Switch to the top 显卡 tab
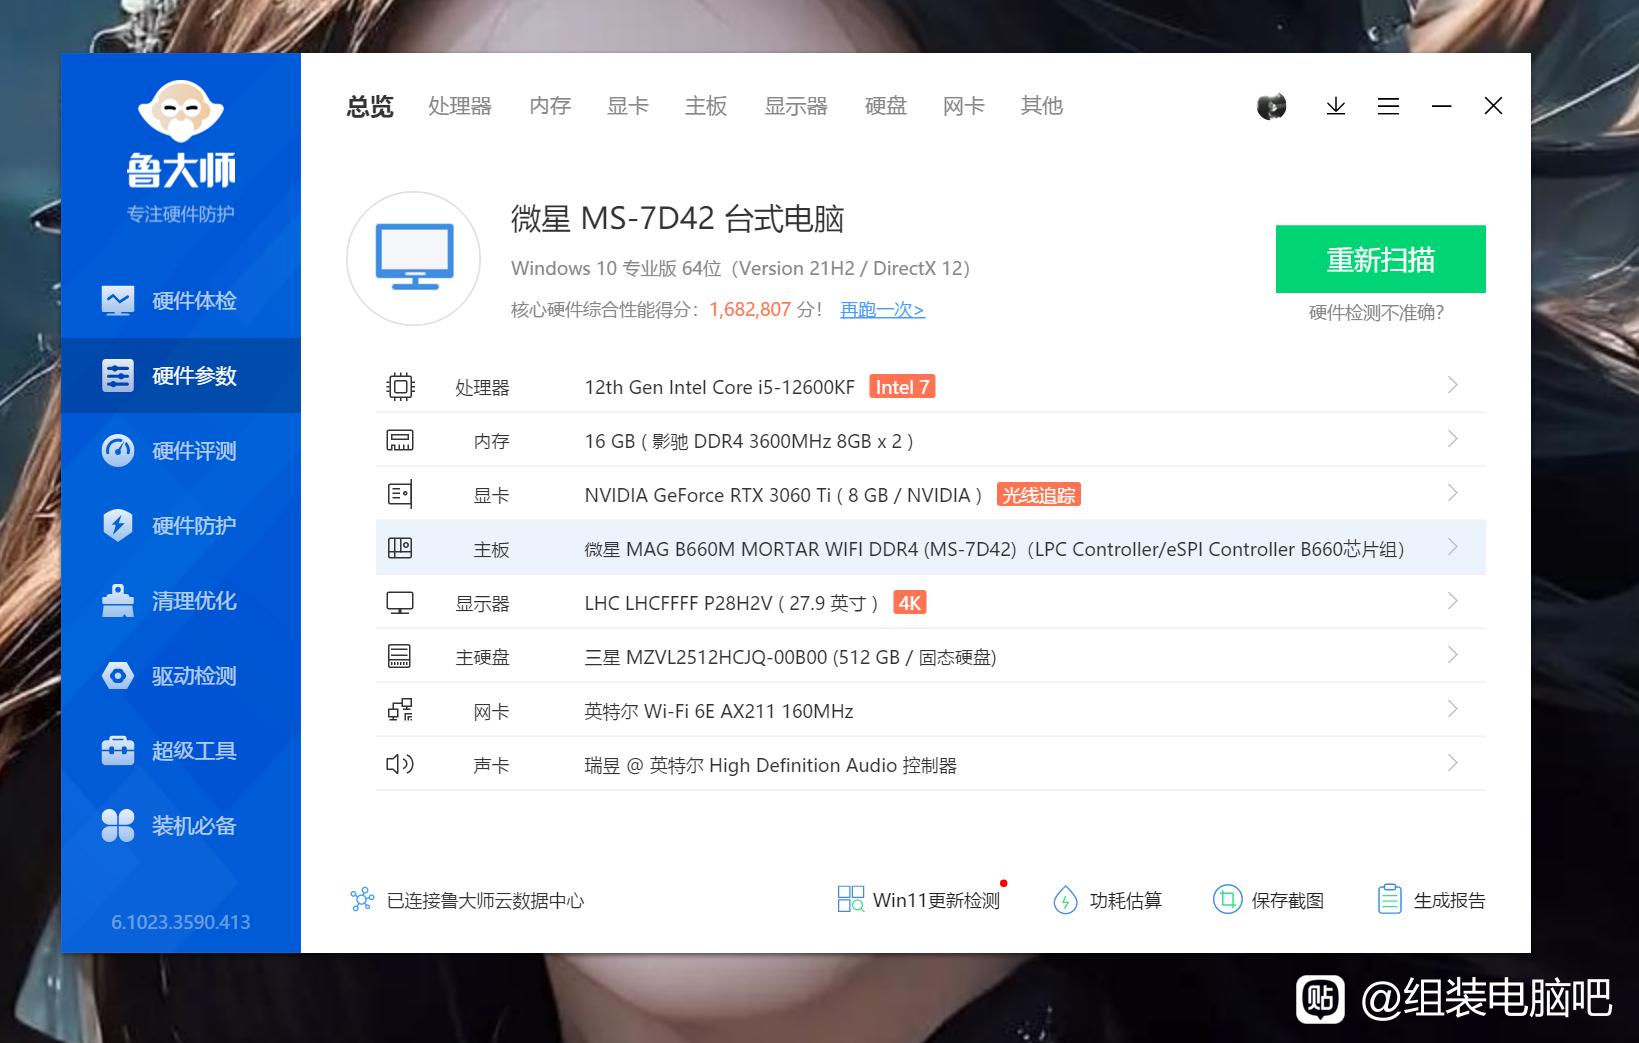The image size is (1639, 1043). pos(628,106)
